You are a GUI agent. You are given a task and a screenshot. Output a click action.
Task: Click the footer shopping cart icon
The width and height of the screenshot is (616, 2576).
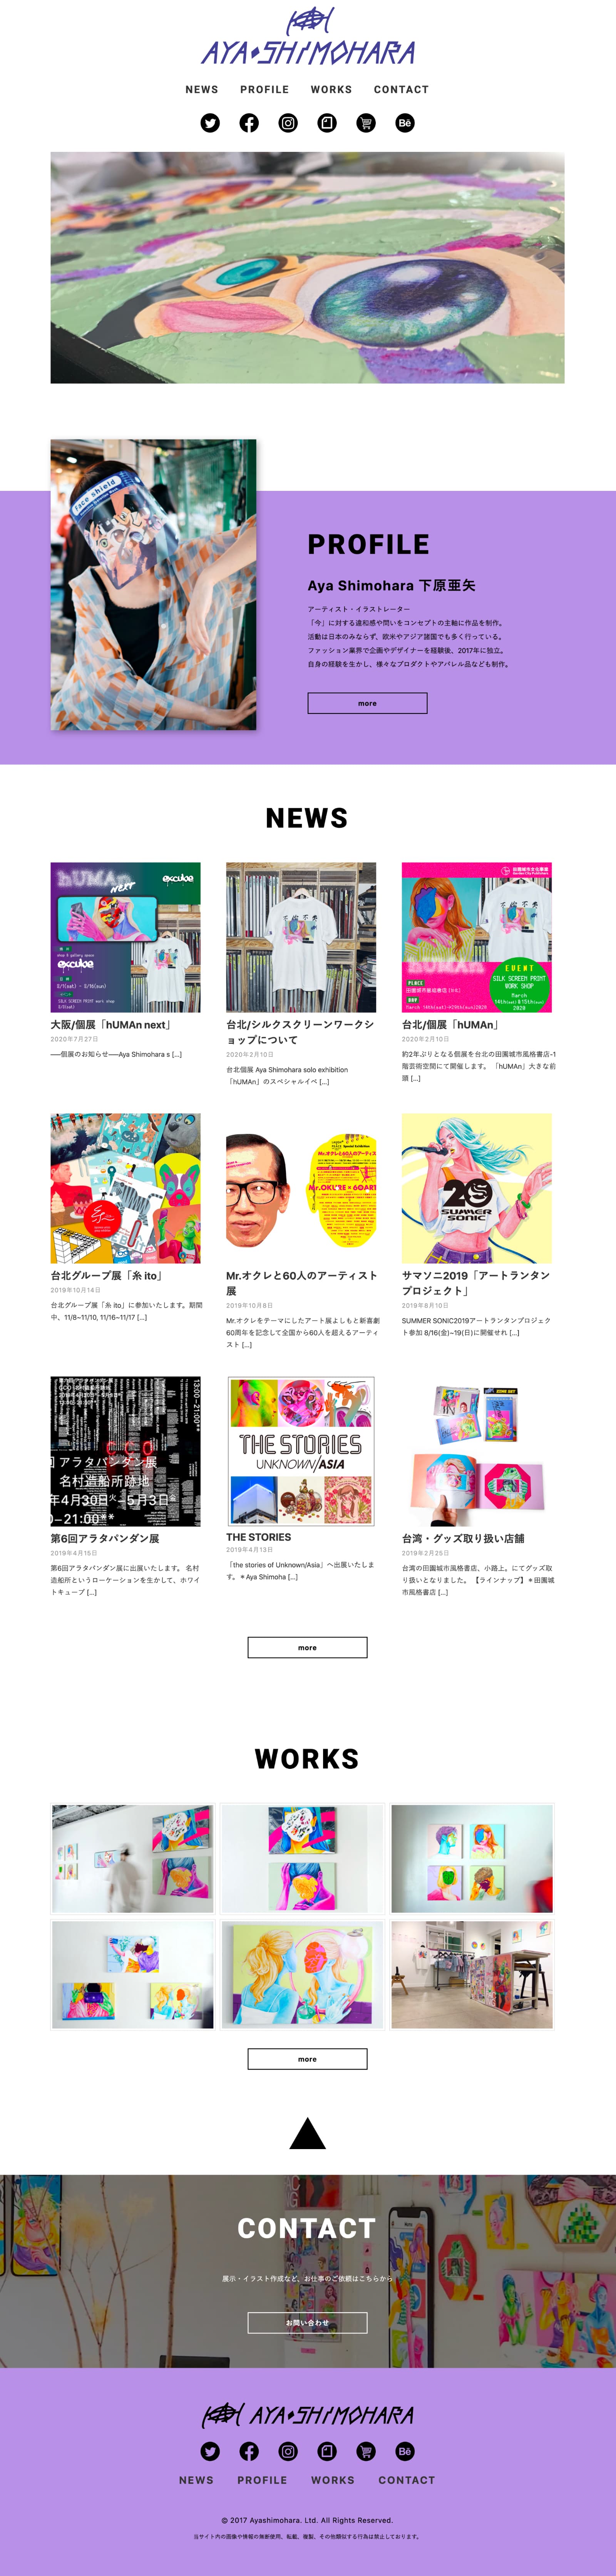(x=366, y=2451)
